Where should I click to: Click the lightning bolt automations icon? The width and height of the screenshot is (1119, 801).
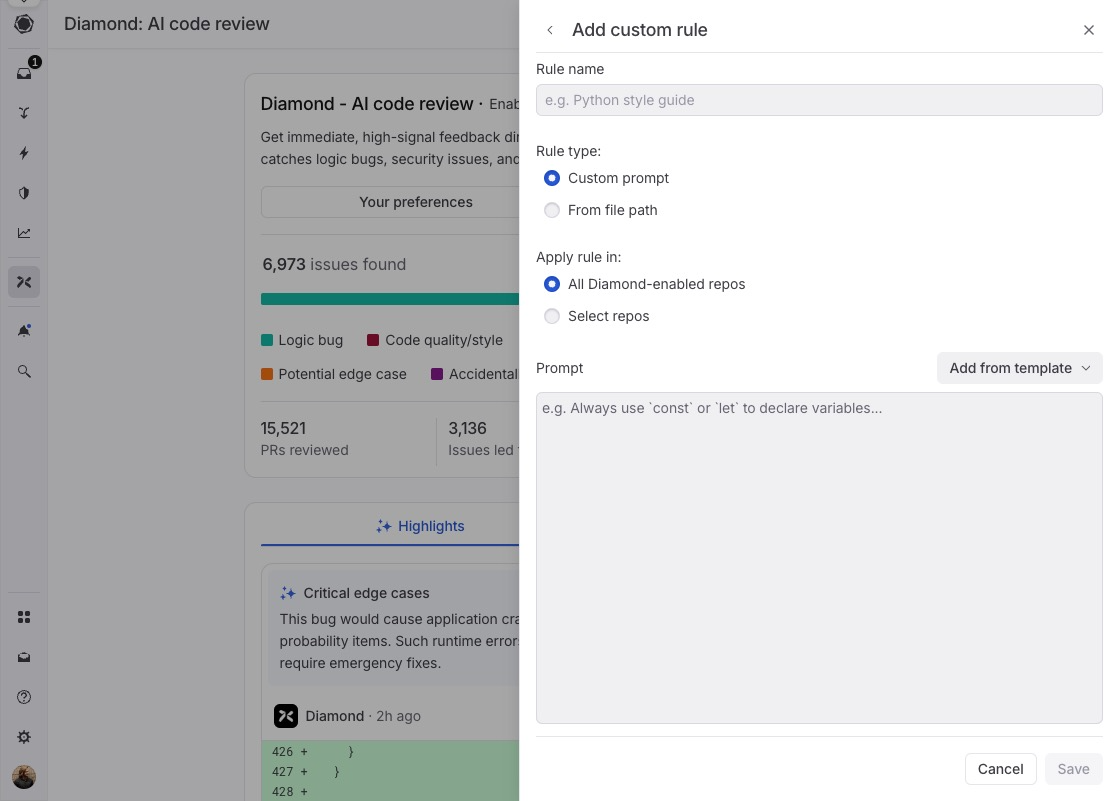pos(24,153)
